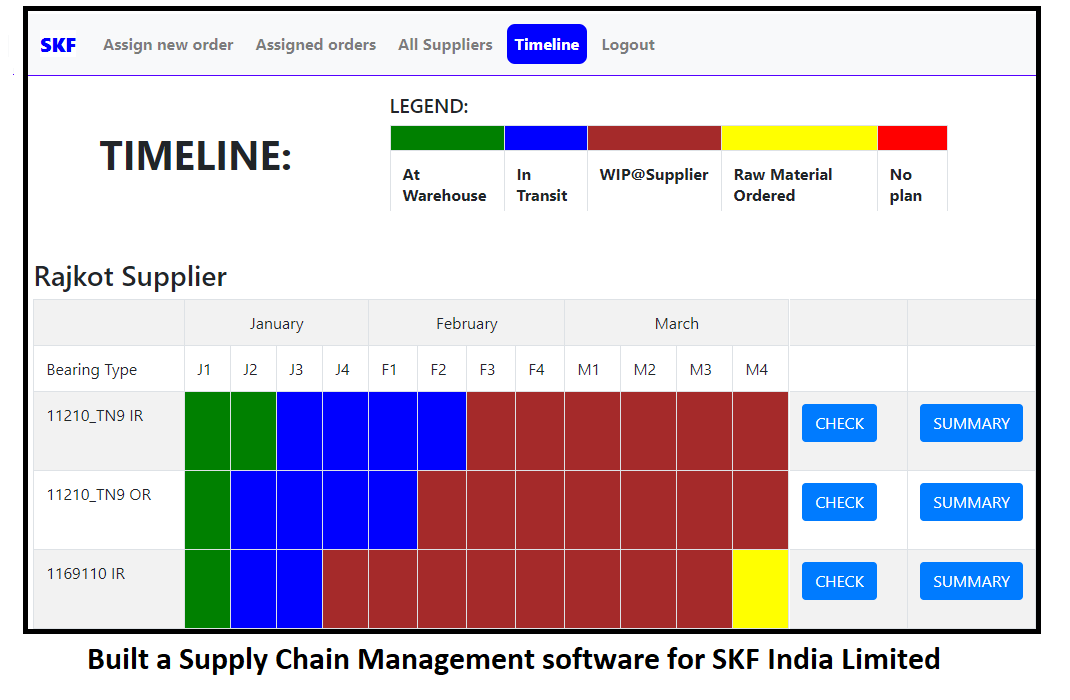Click the SKF brand logo link
This screenshot has height=700, width=1070.
(x=58, y=45)
